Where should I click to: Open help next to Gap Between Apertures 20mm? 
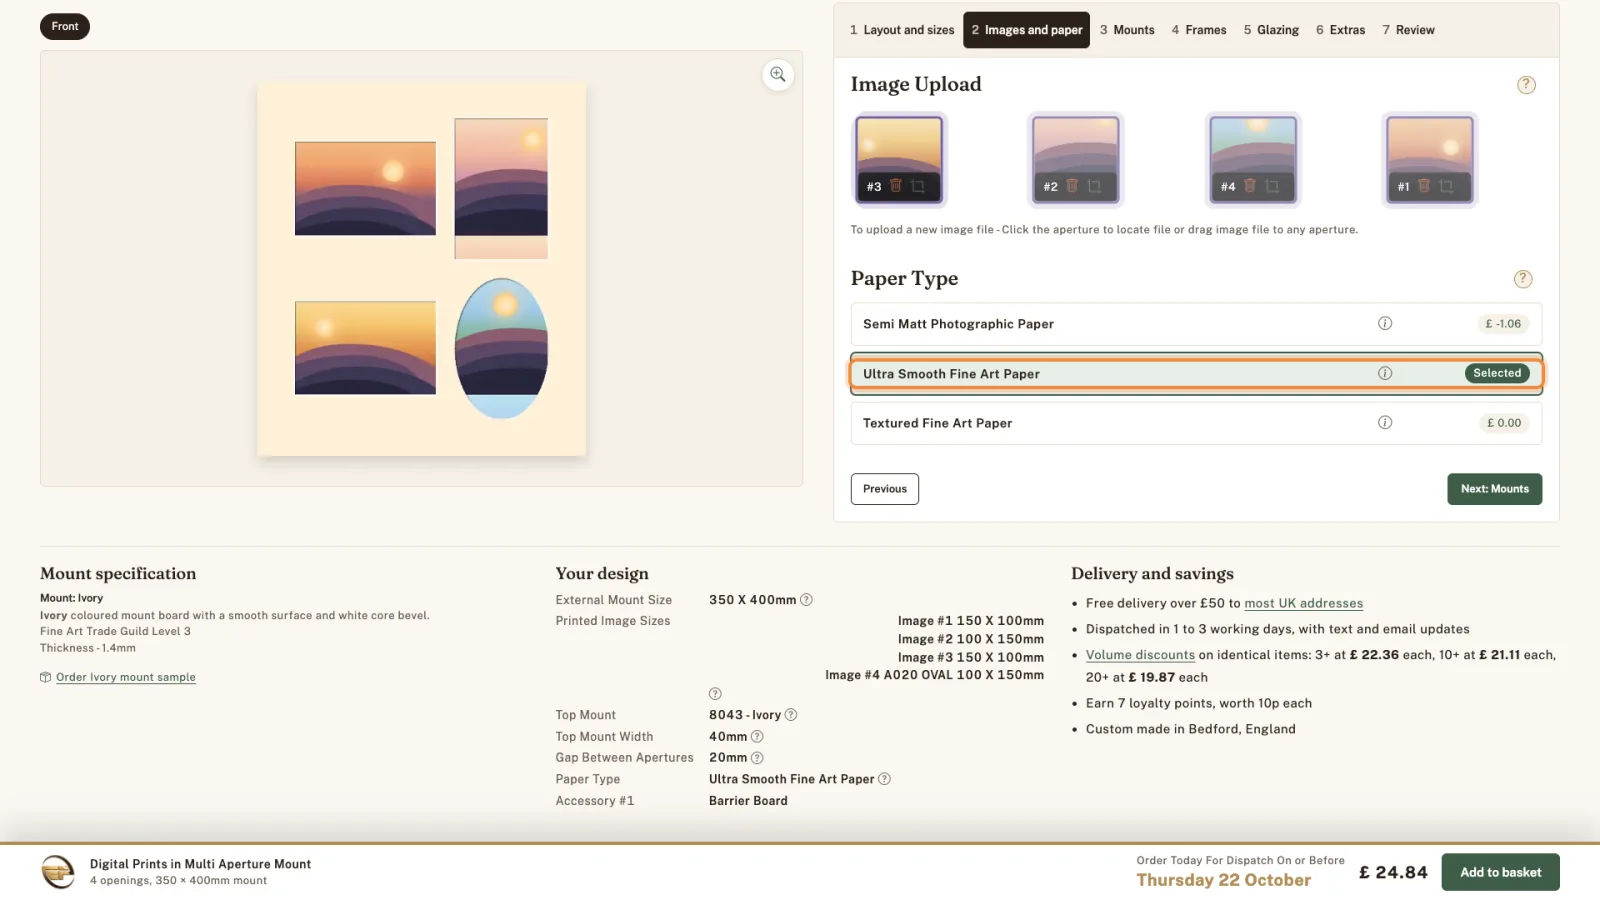[x=757, y=758]
